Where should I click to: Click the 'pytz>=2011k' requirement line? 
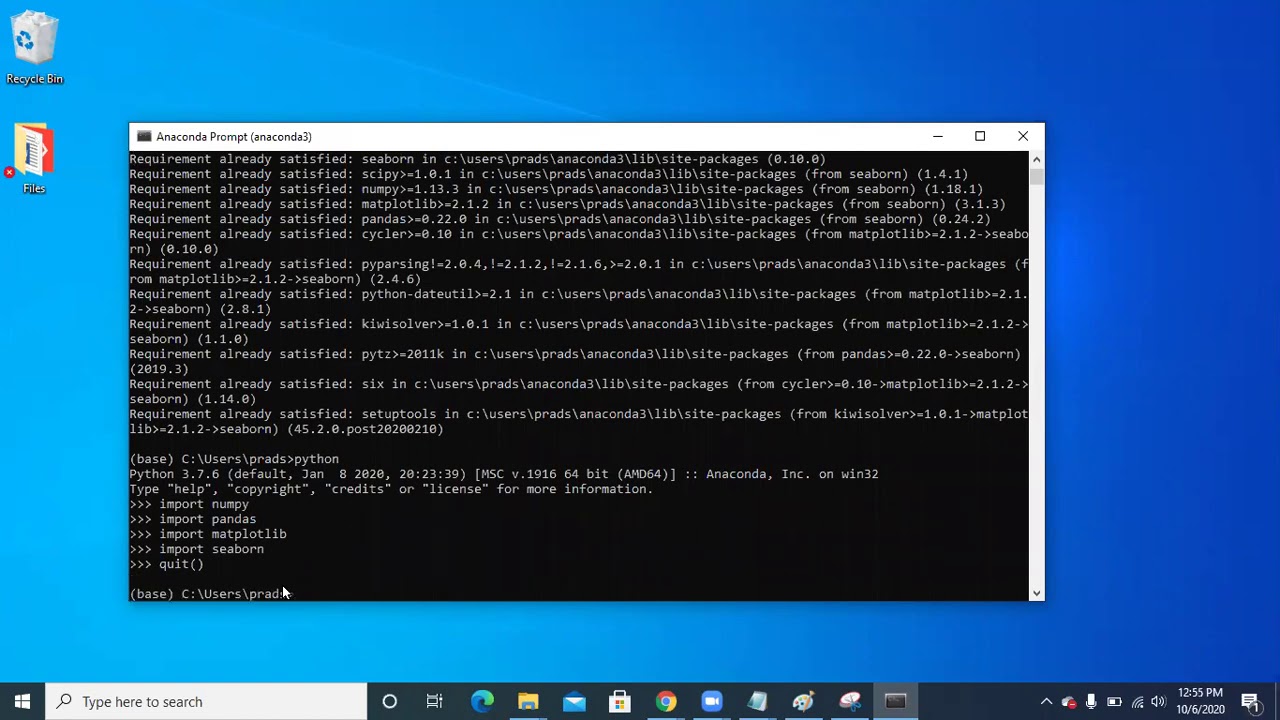click(575, 361)
